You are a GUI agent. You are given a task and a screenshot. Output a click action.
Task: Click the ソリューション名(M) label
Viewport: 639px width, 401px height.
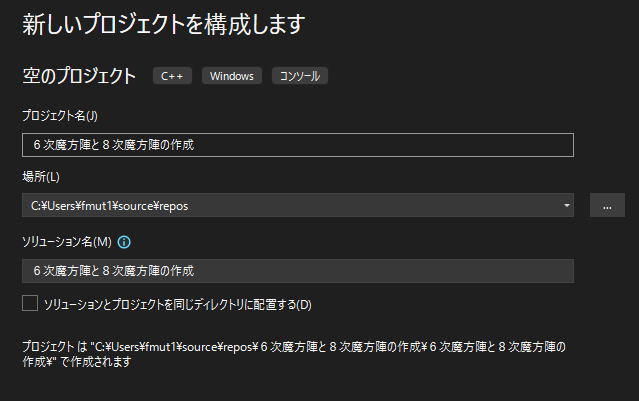coord(67,242)
